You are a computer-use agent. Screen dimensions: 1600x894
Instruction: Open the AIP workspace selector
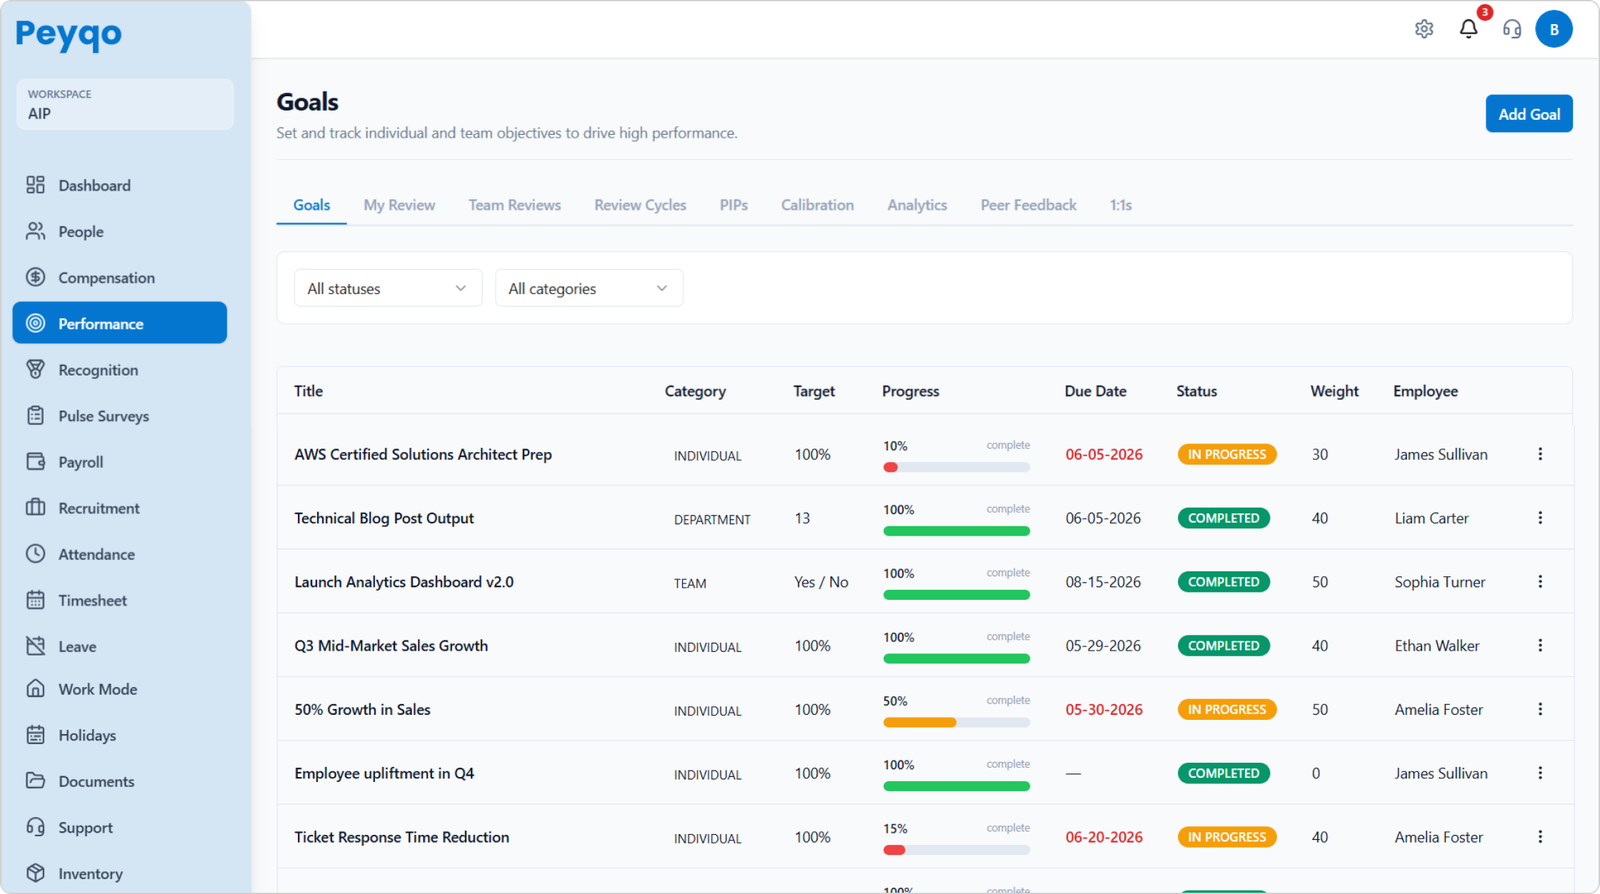(125, 104)
